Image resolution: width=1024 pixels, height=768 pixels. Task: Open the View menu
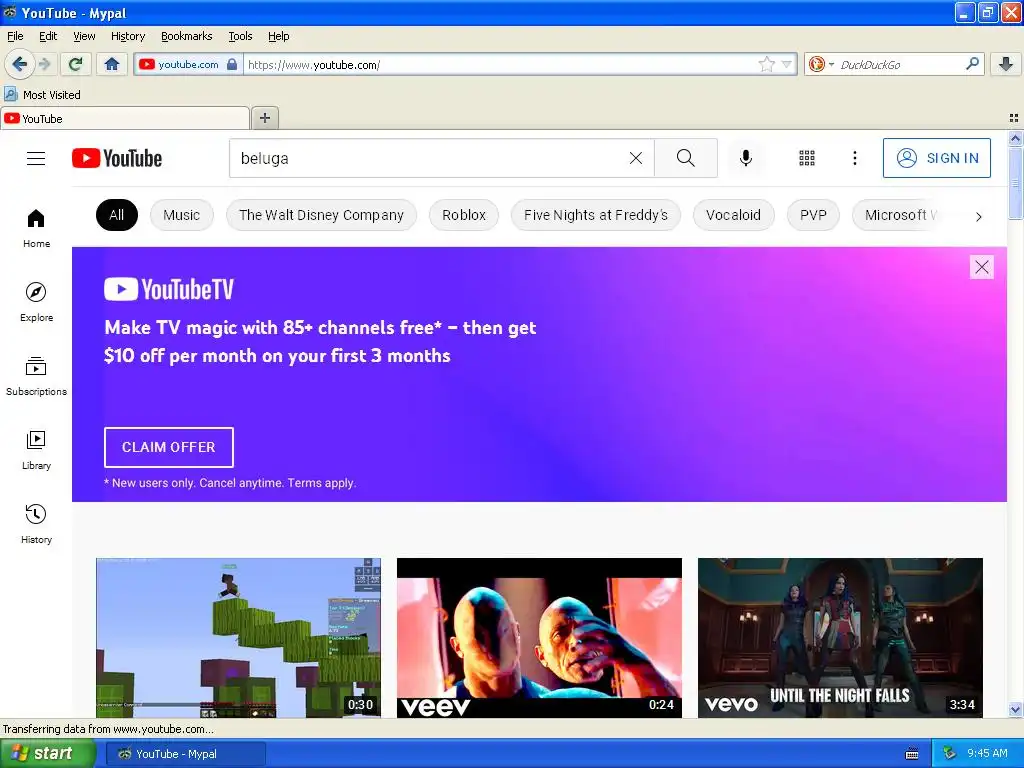click(x=84, y=36)
